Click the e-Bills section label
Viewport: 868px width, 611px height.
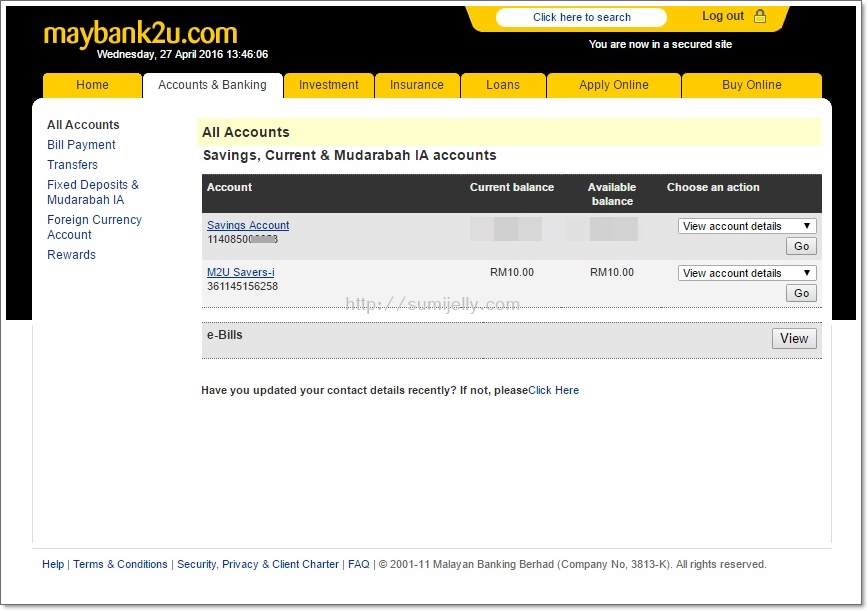click(x=225, y=335)
